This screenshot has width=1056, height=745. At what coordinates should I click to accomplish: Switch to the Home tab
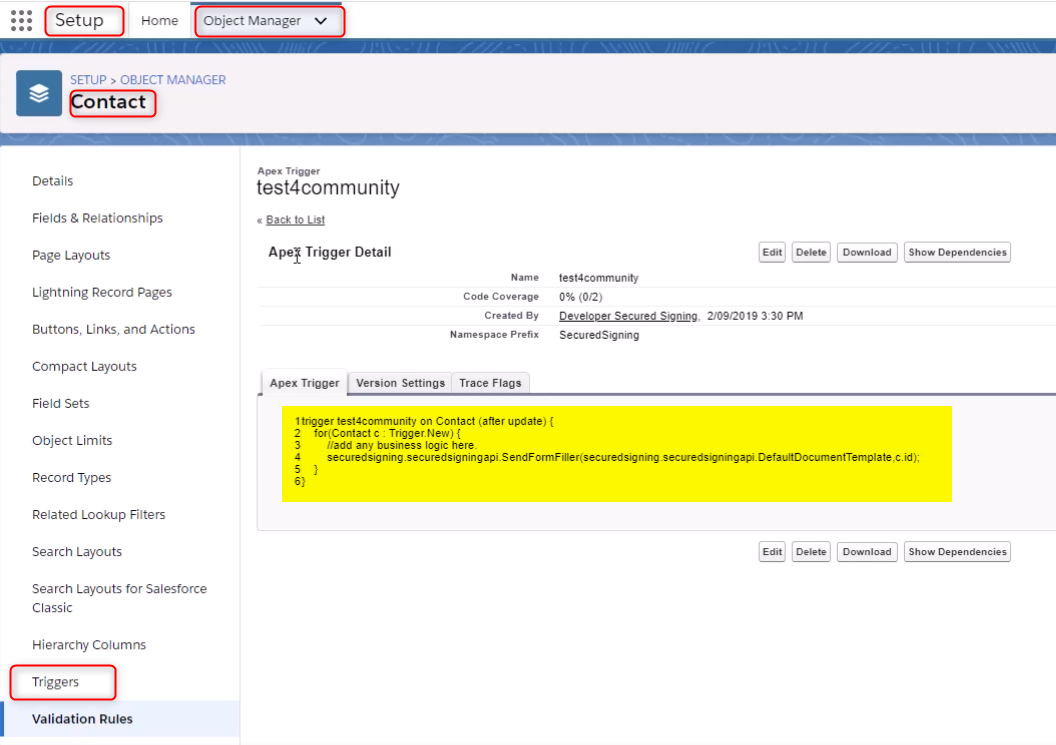(x=160, y=21)
